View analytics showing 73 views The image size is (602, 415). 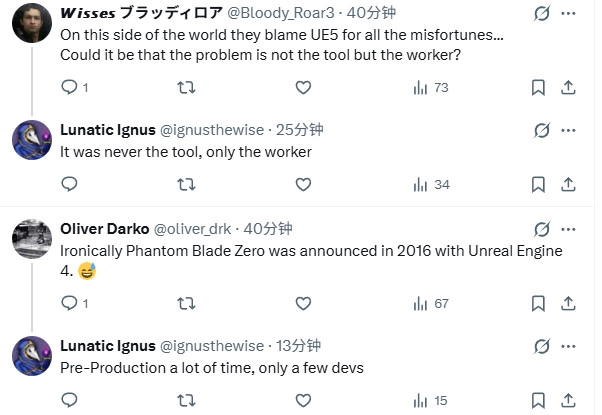pos(431,88)
